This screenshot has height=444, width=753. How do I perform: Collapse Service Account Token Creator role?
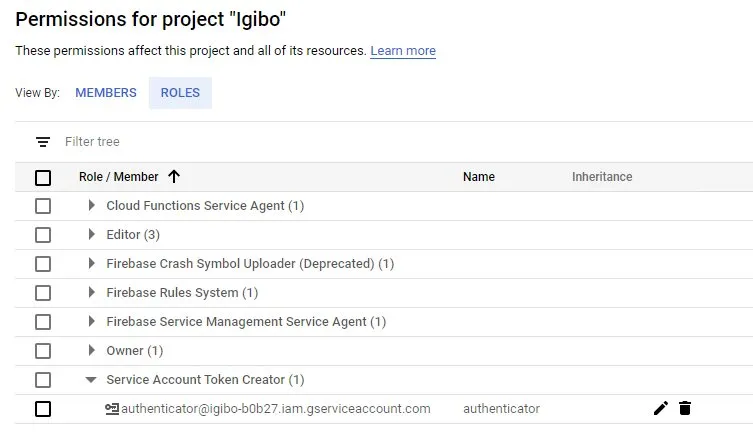tap(91, 380)
